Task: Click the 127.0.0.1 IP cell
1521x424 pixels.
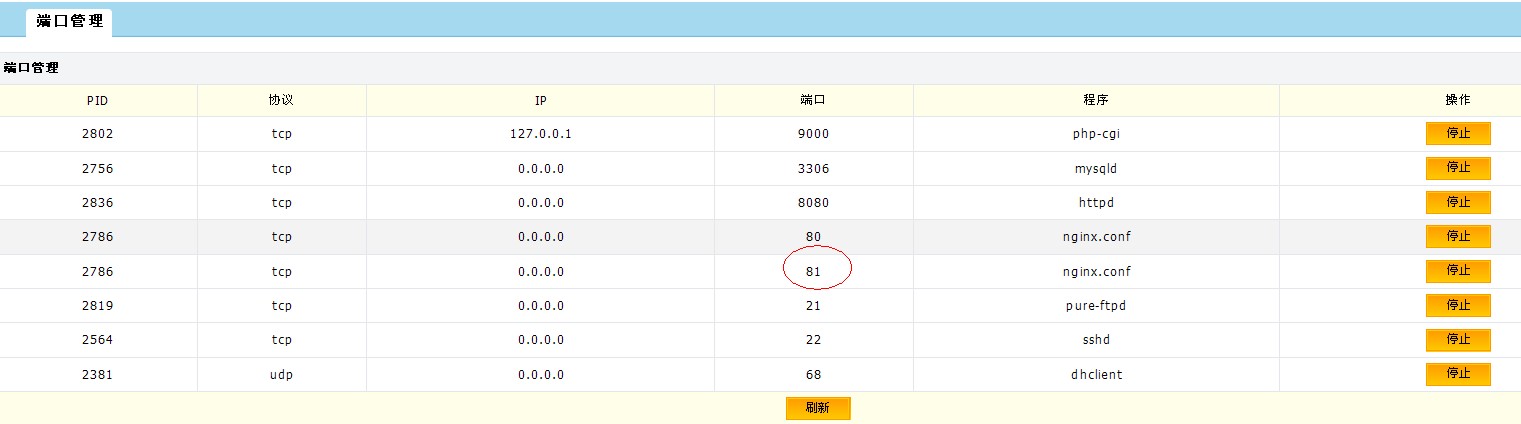Action: point(540,134)
